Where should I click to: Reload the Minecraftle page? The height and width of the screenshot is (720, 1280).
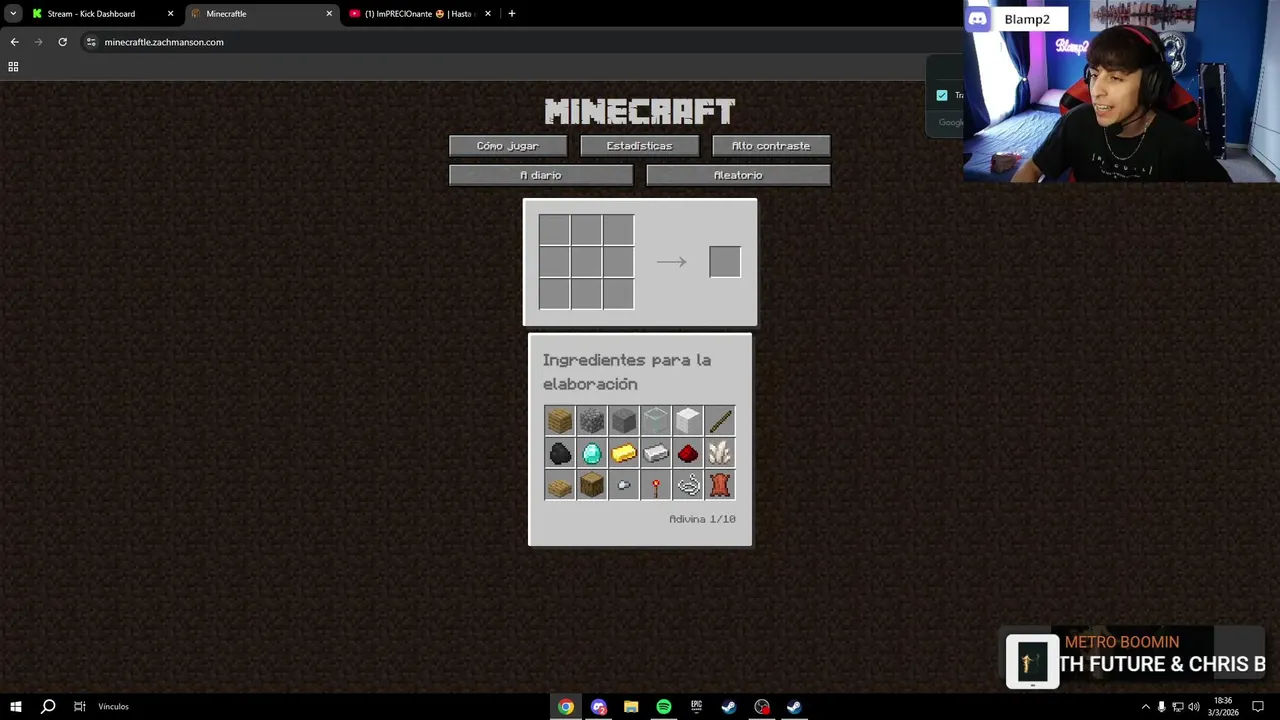point(62,42)
